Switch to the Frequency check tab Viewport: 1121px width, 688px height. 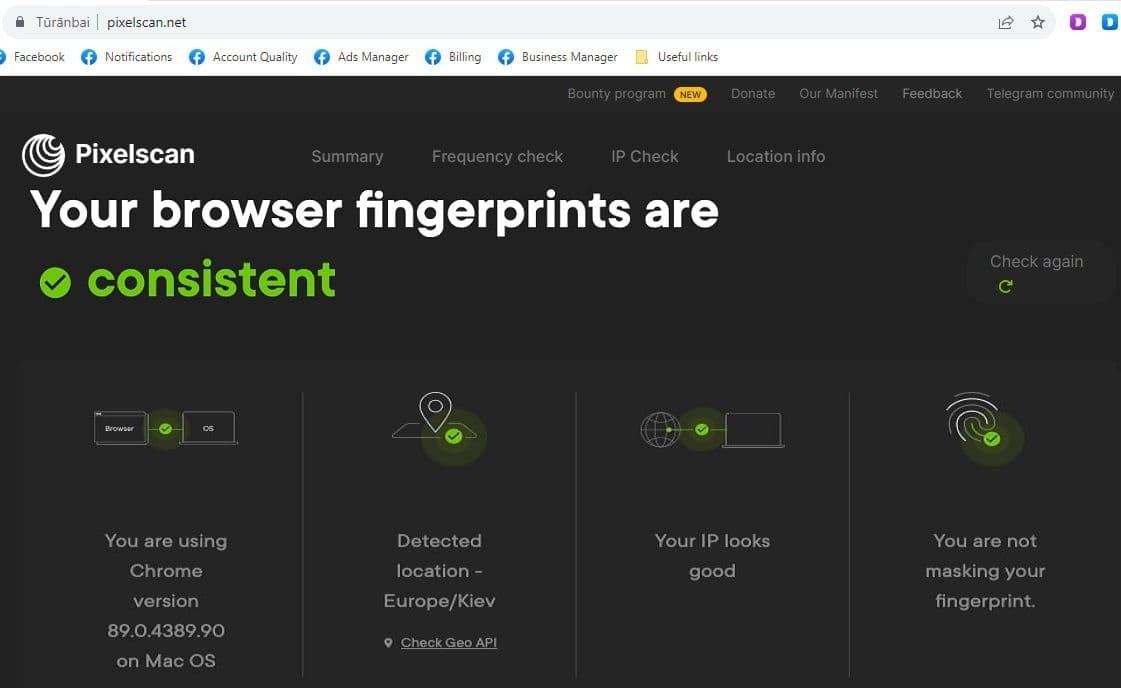click(497, 156)
